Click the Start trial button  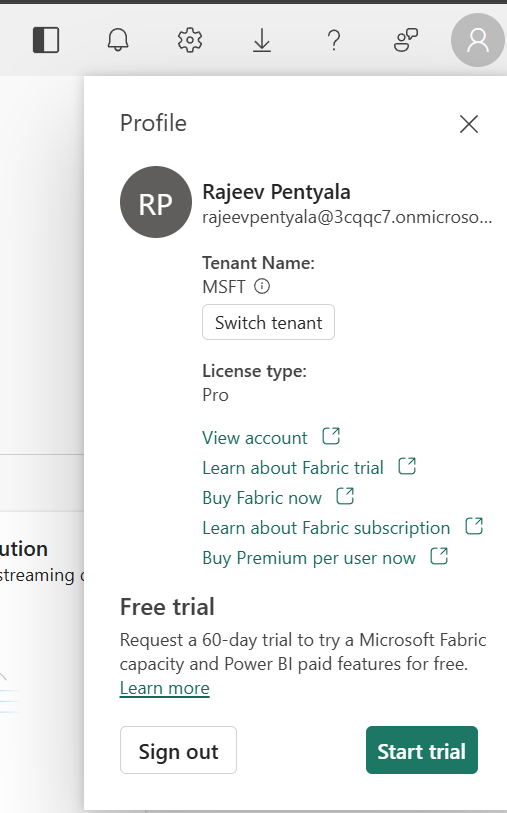click(x=421, y=750)
